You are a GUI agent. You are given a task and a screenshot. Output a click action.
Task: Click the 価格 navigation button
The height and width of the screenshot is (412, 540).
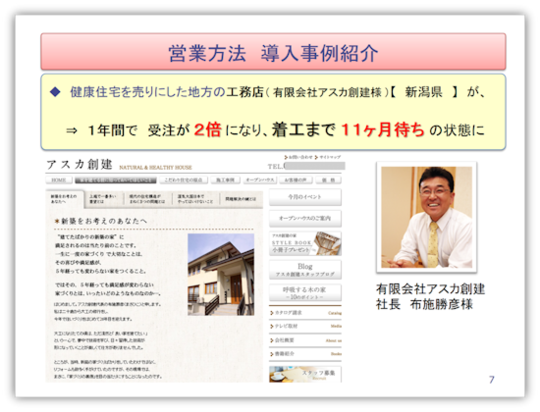tap(328, 180)
